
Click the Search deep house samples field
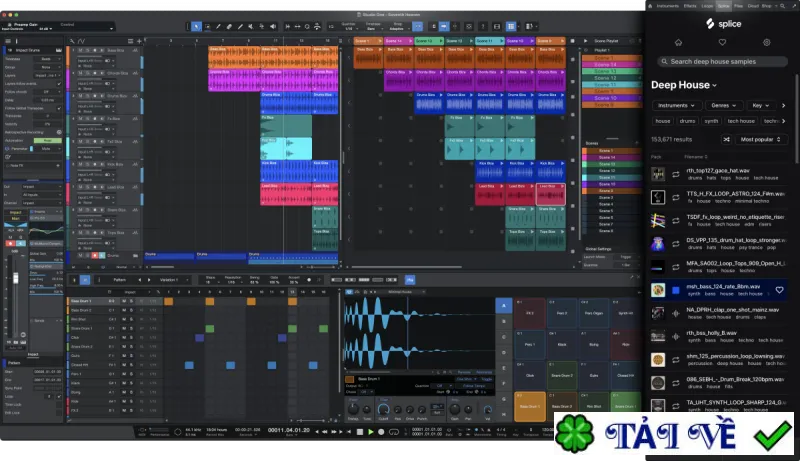[x=722, y=61]
